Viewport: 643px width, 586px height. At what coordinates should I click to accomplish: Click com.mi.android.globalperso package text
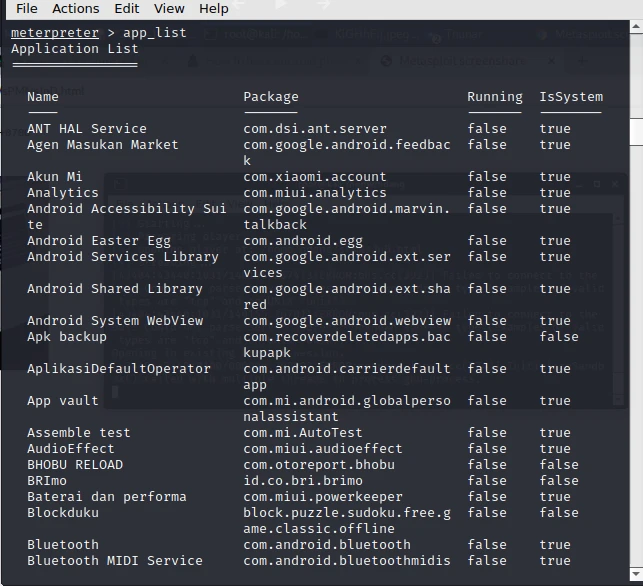pos(347,401)
